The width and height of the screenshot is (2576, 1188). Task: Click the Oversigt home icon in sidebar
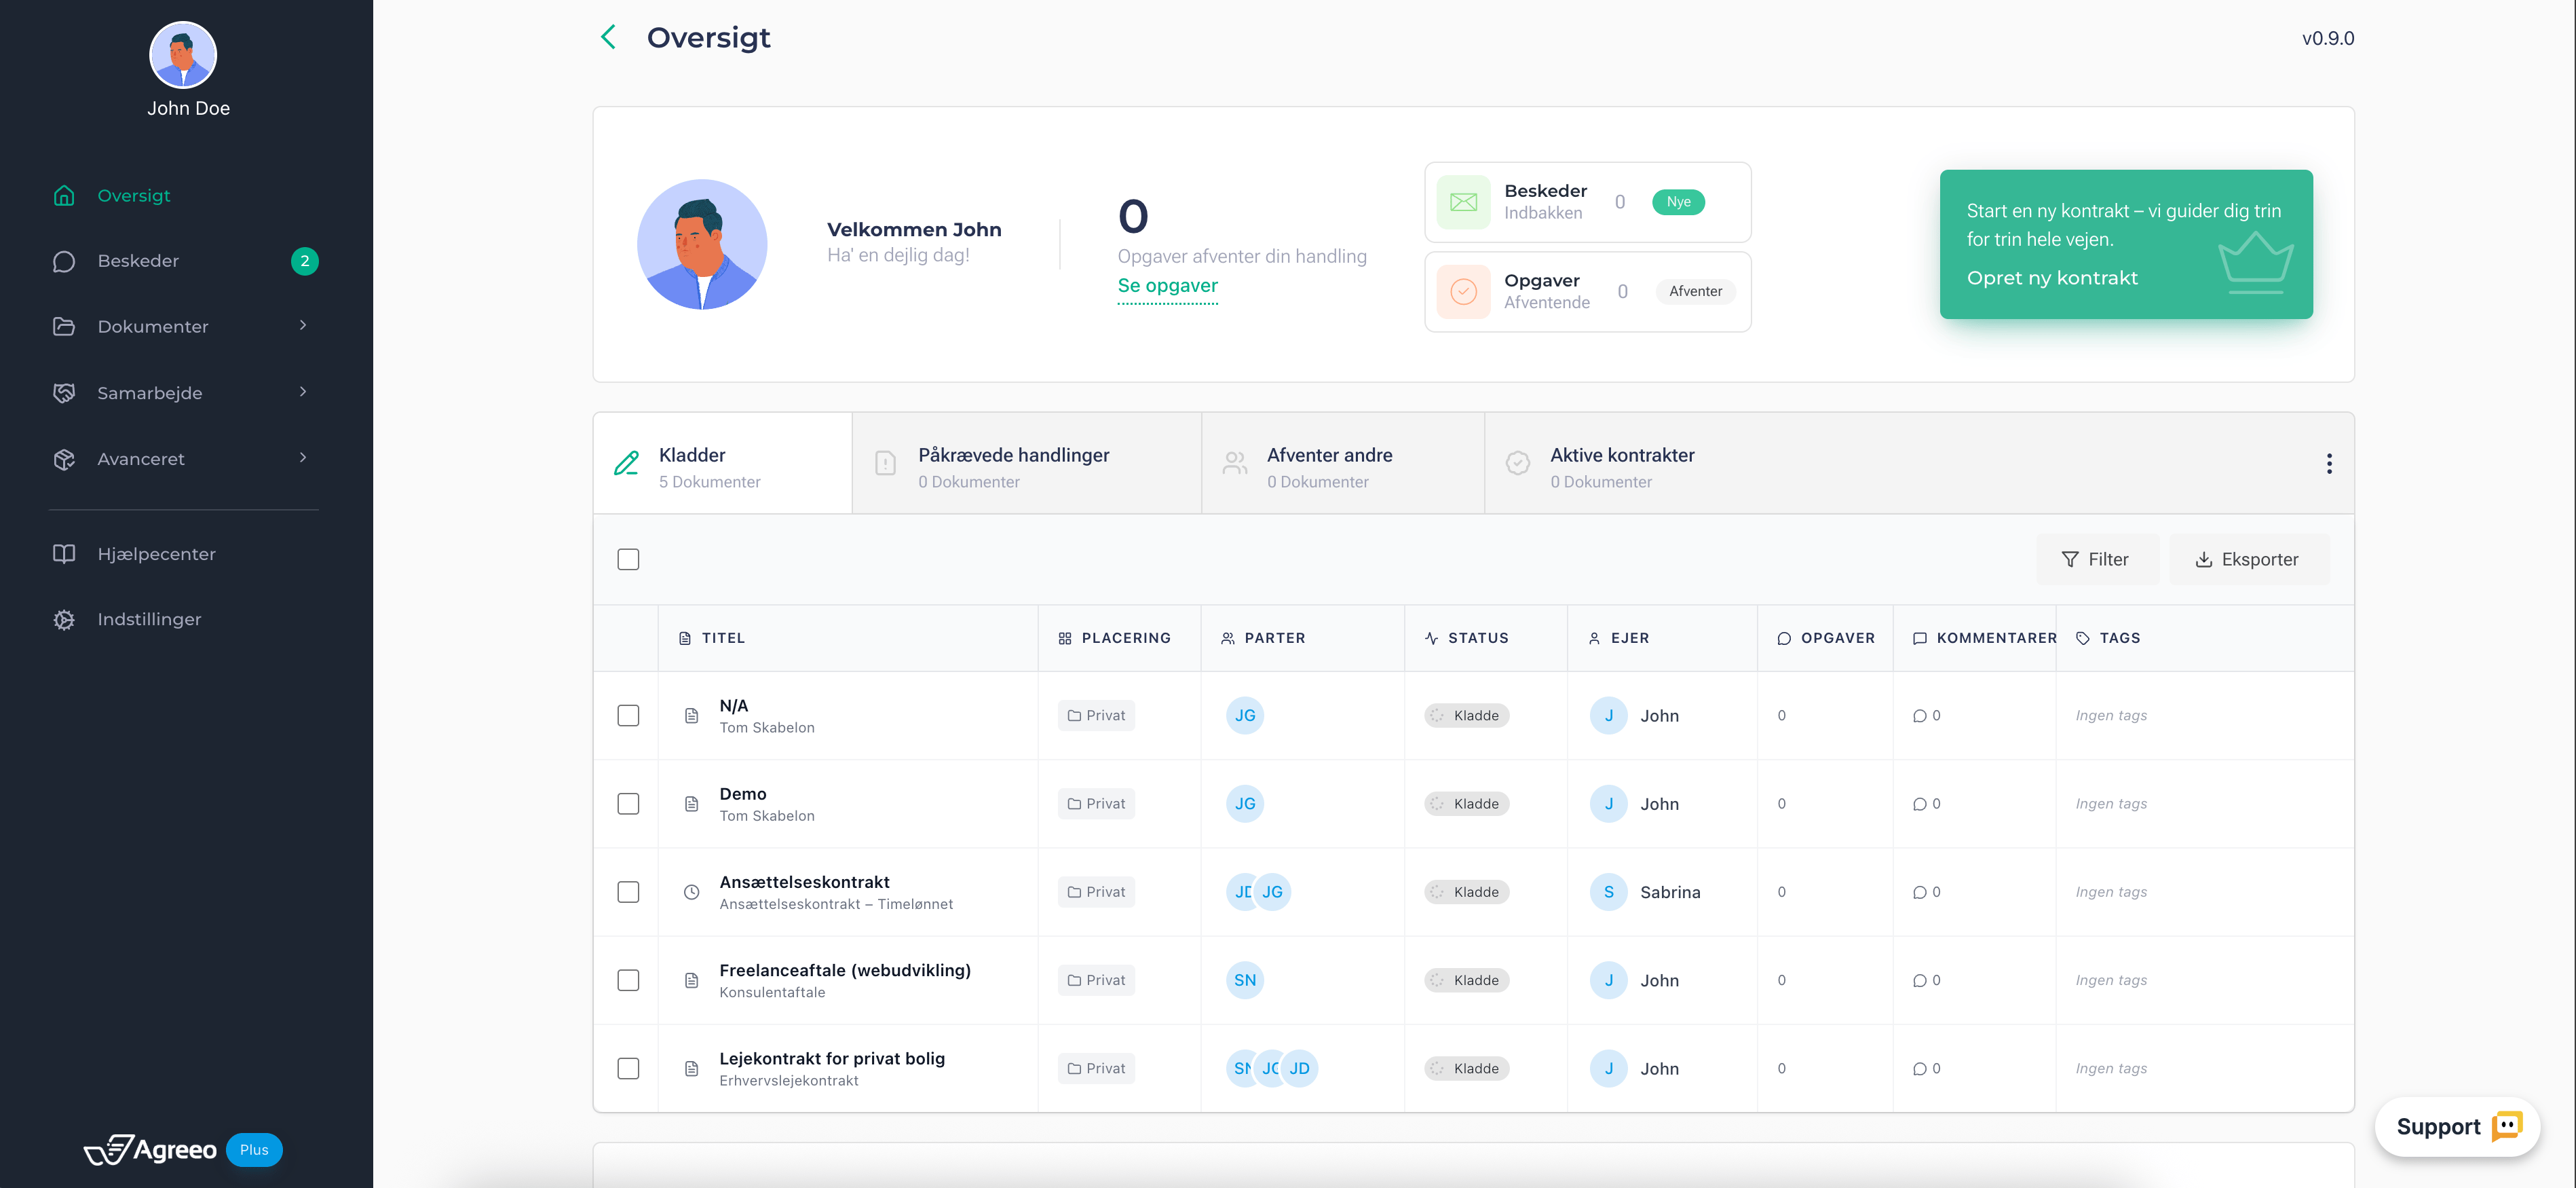click(64, 196)
